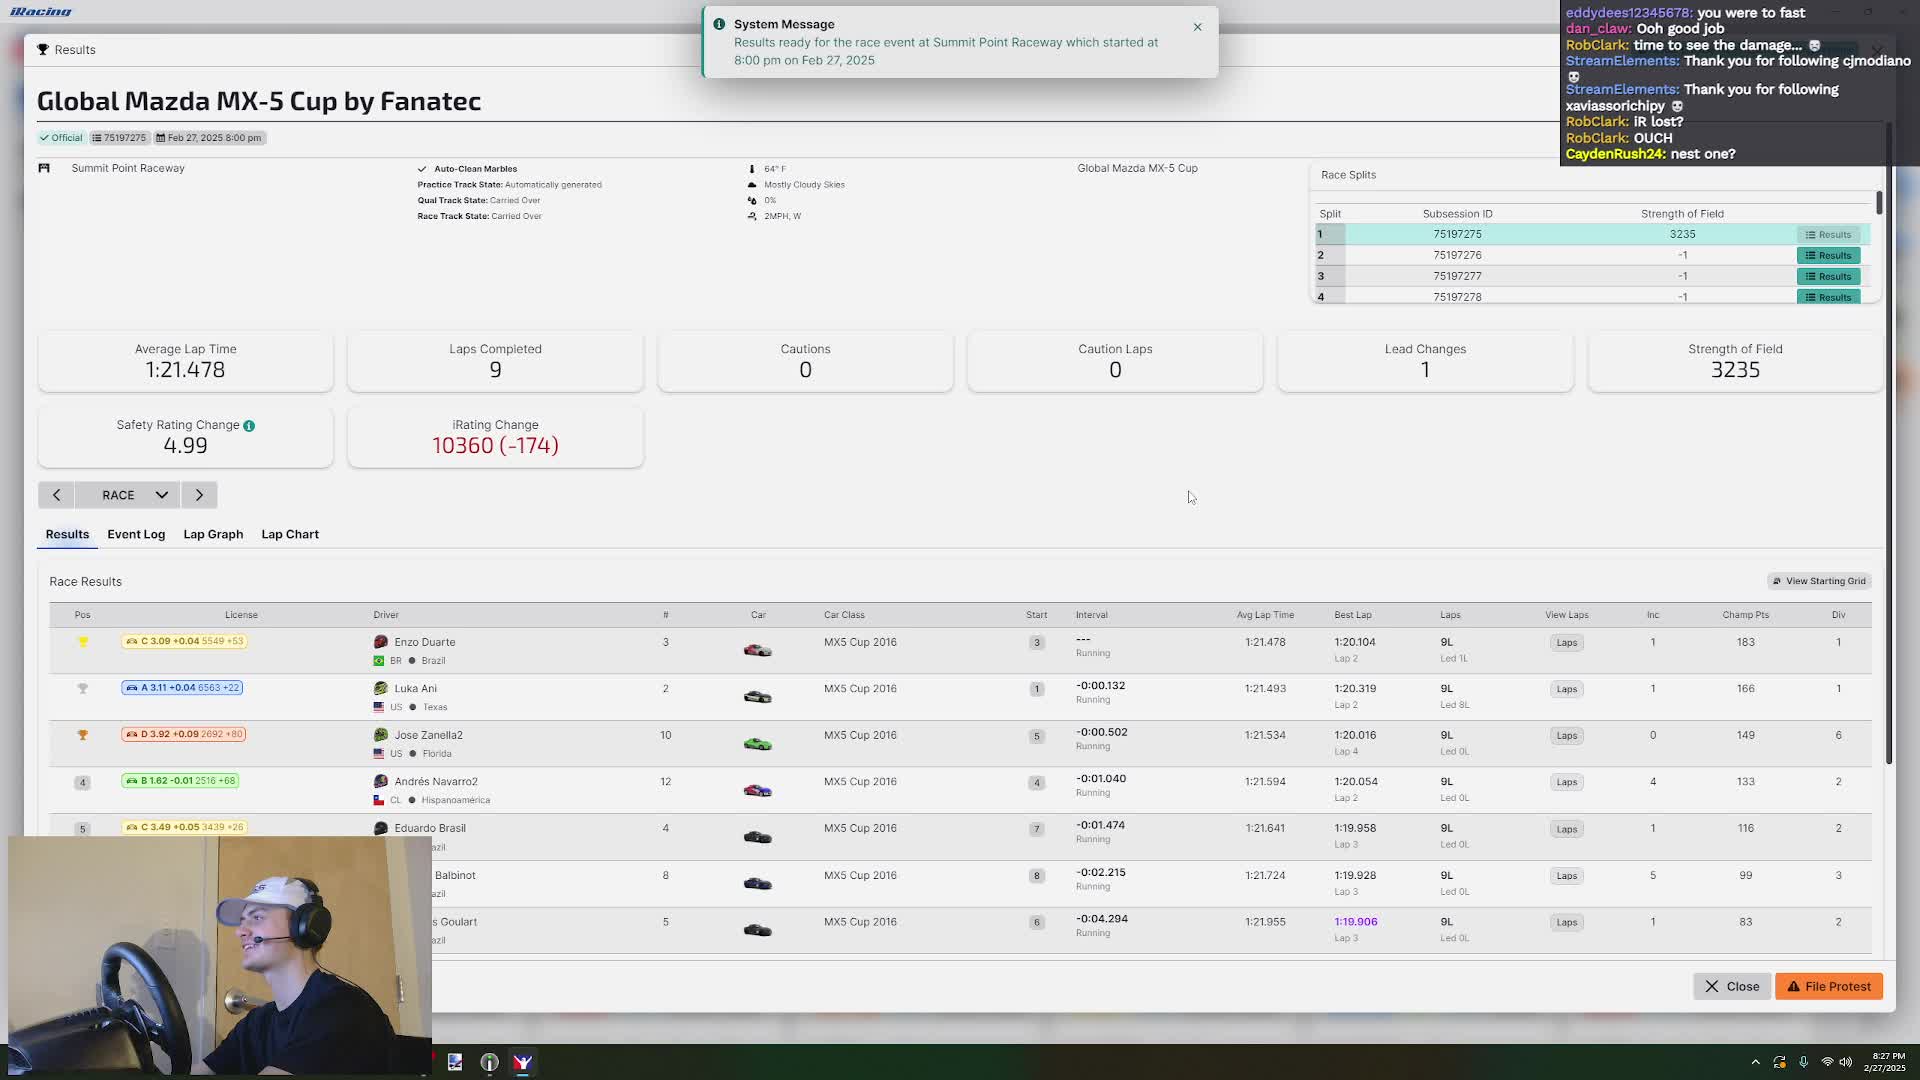This screenshot has height=1080, width=1920.
Task: Click Andrés Navarro2's B 1.62 license badge
Action: [x=180, y=781]
